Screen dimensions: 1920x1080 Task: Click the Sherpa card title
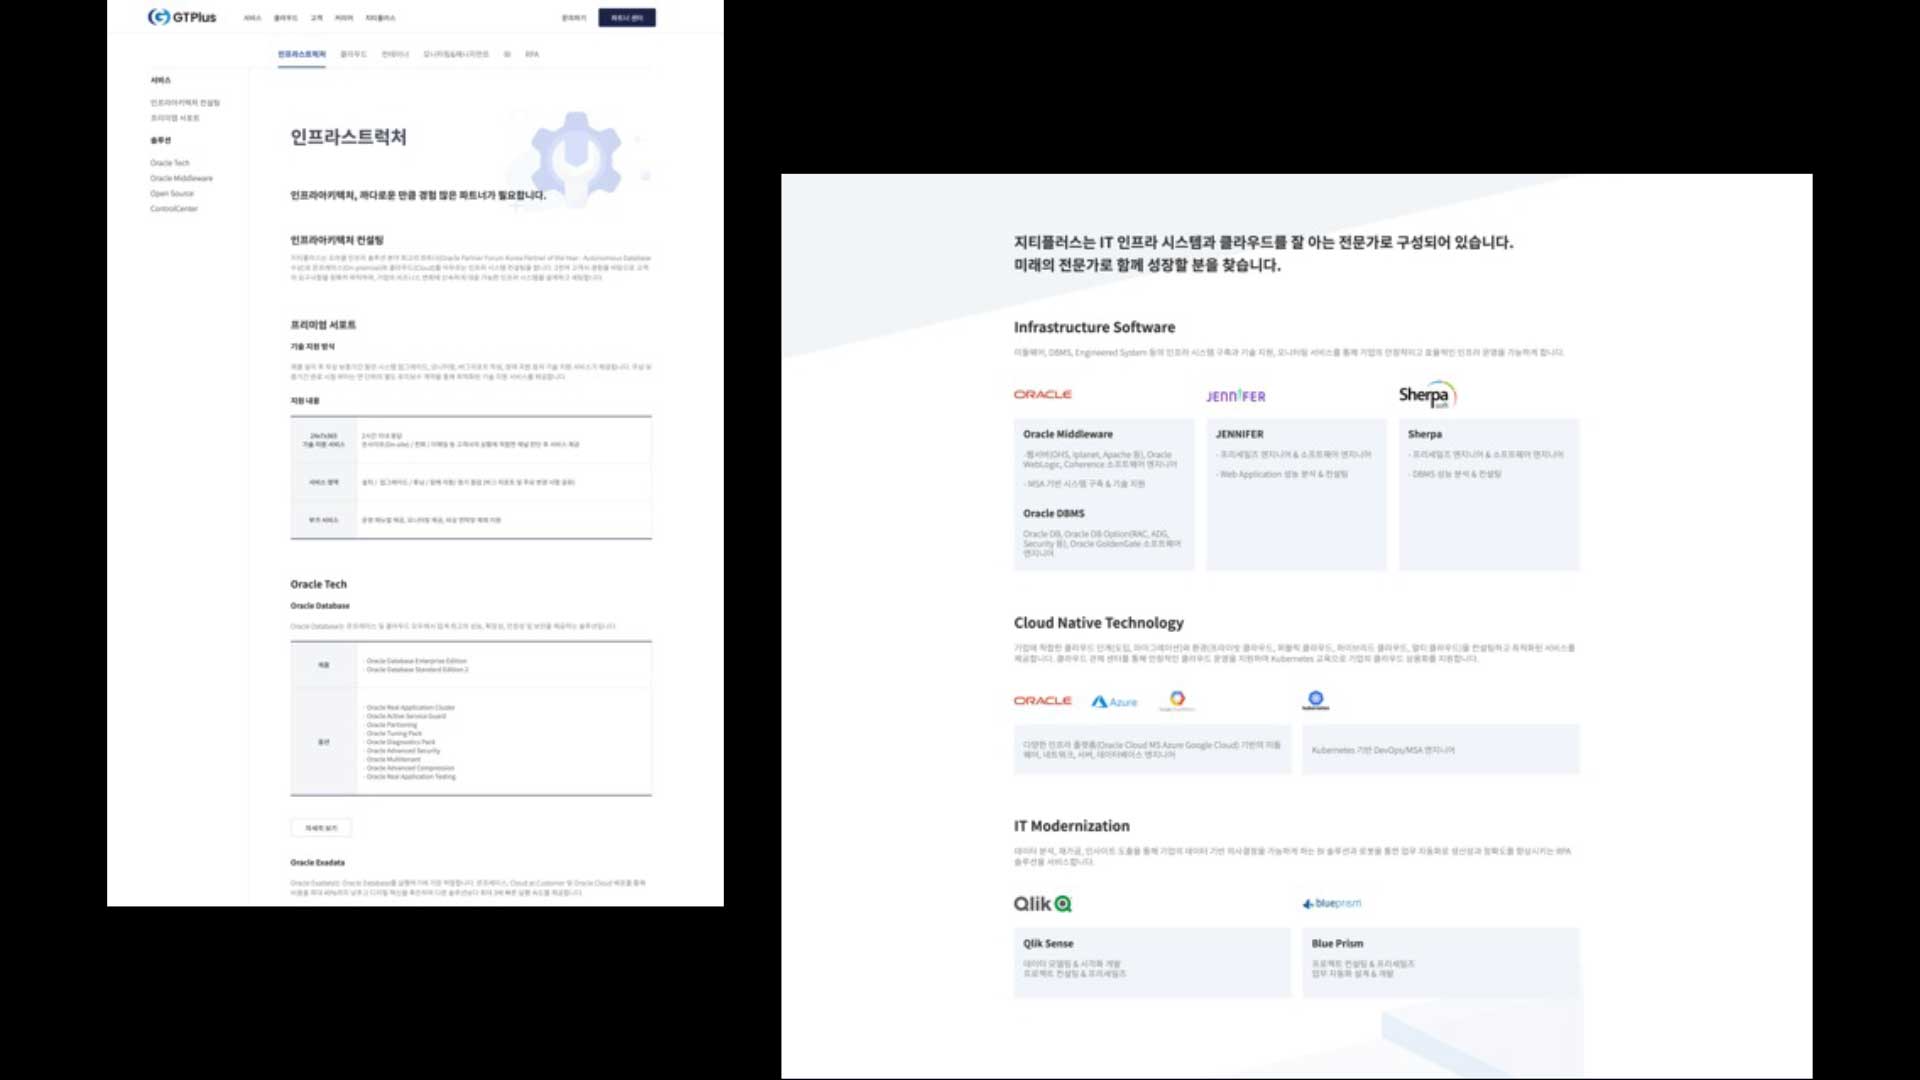click(x=1424, y=434)
